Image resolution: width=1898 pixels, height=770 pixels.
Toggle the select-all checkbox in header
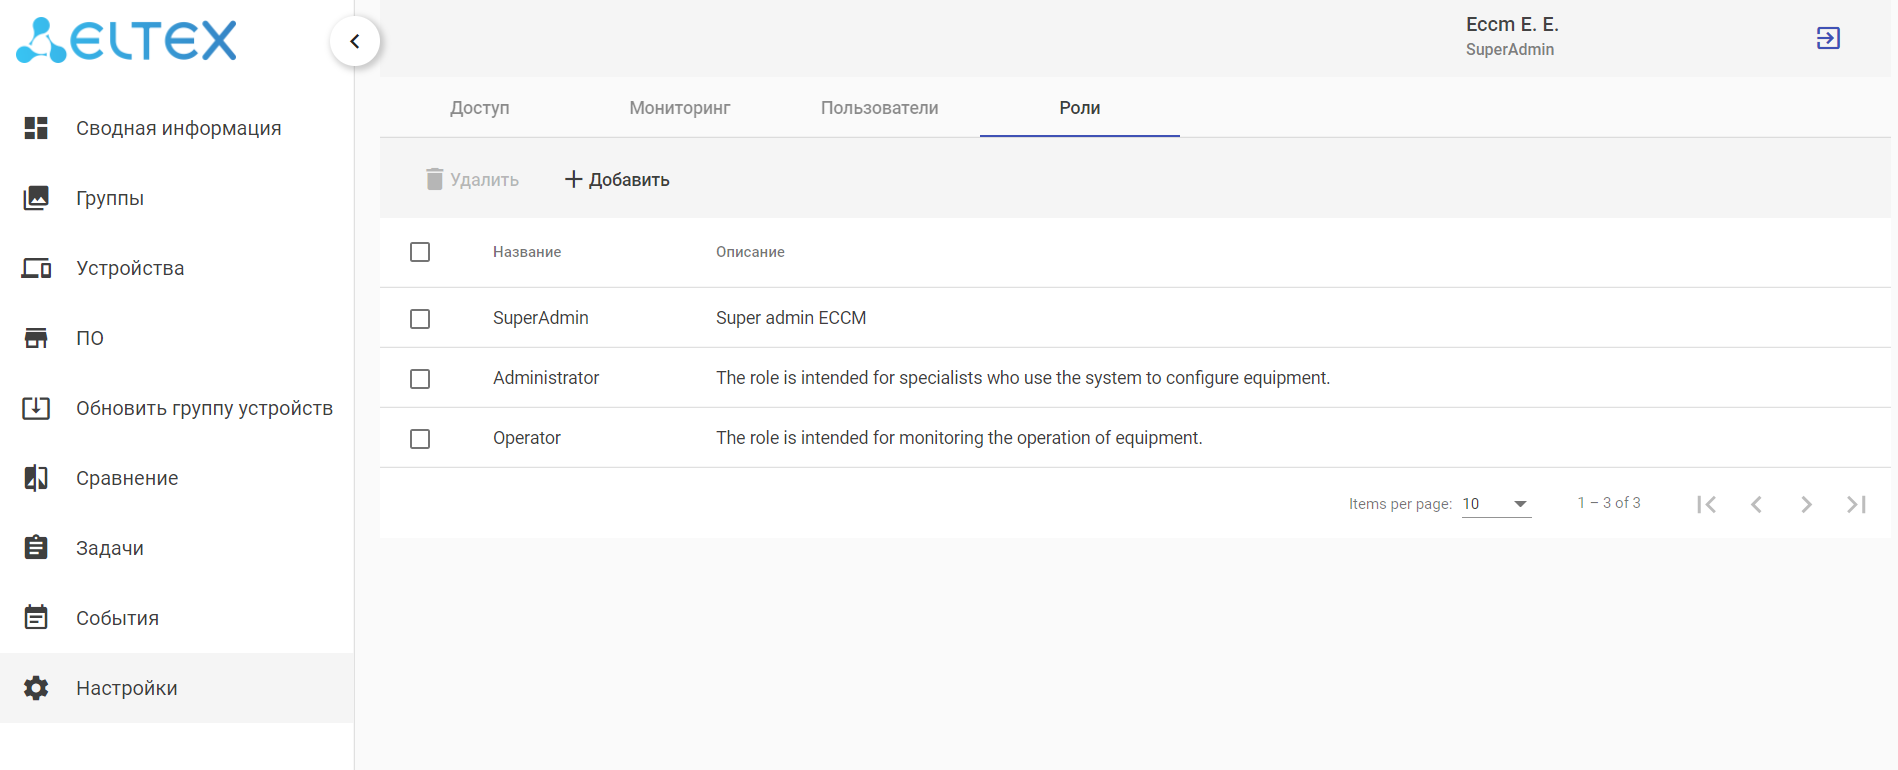(x=420, y=252)
